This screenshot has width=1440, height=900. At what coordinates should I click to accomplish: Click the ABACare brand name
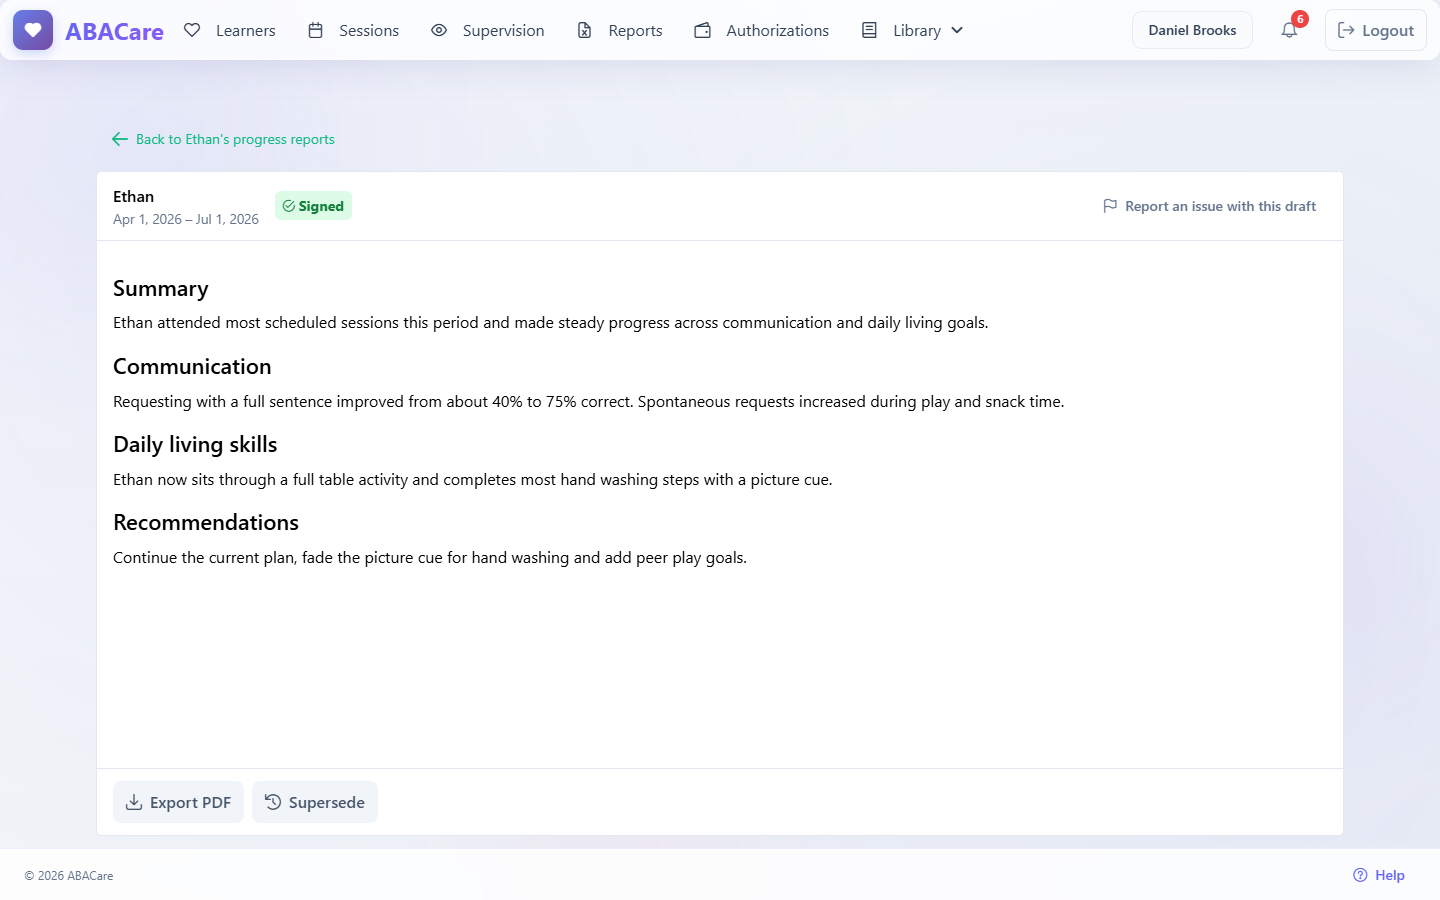tap(114, 31)
